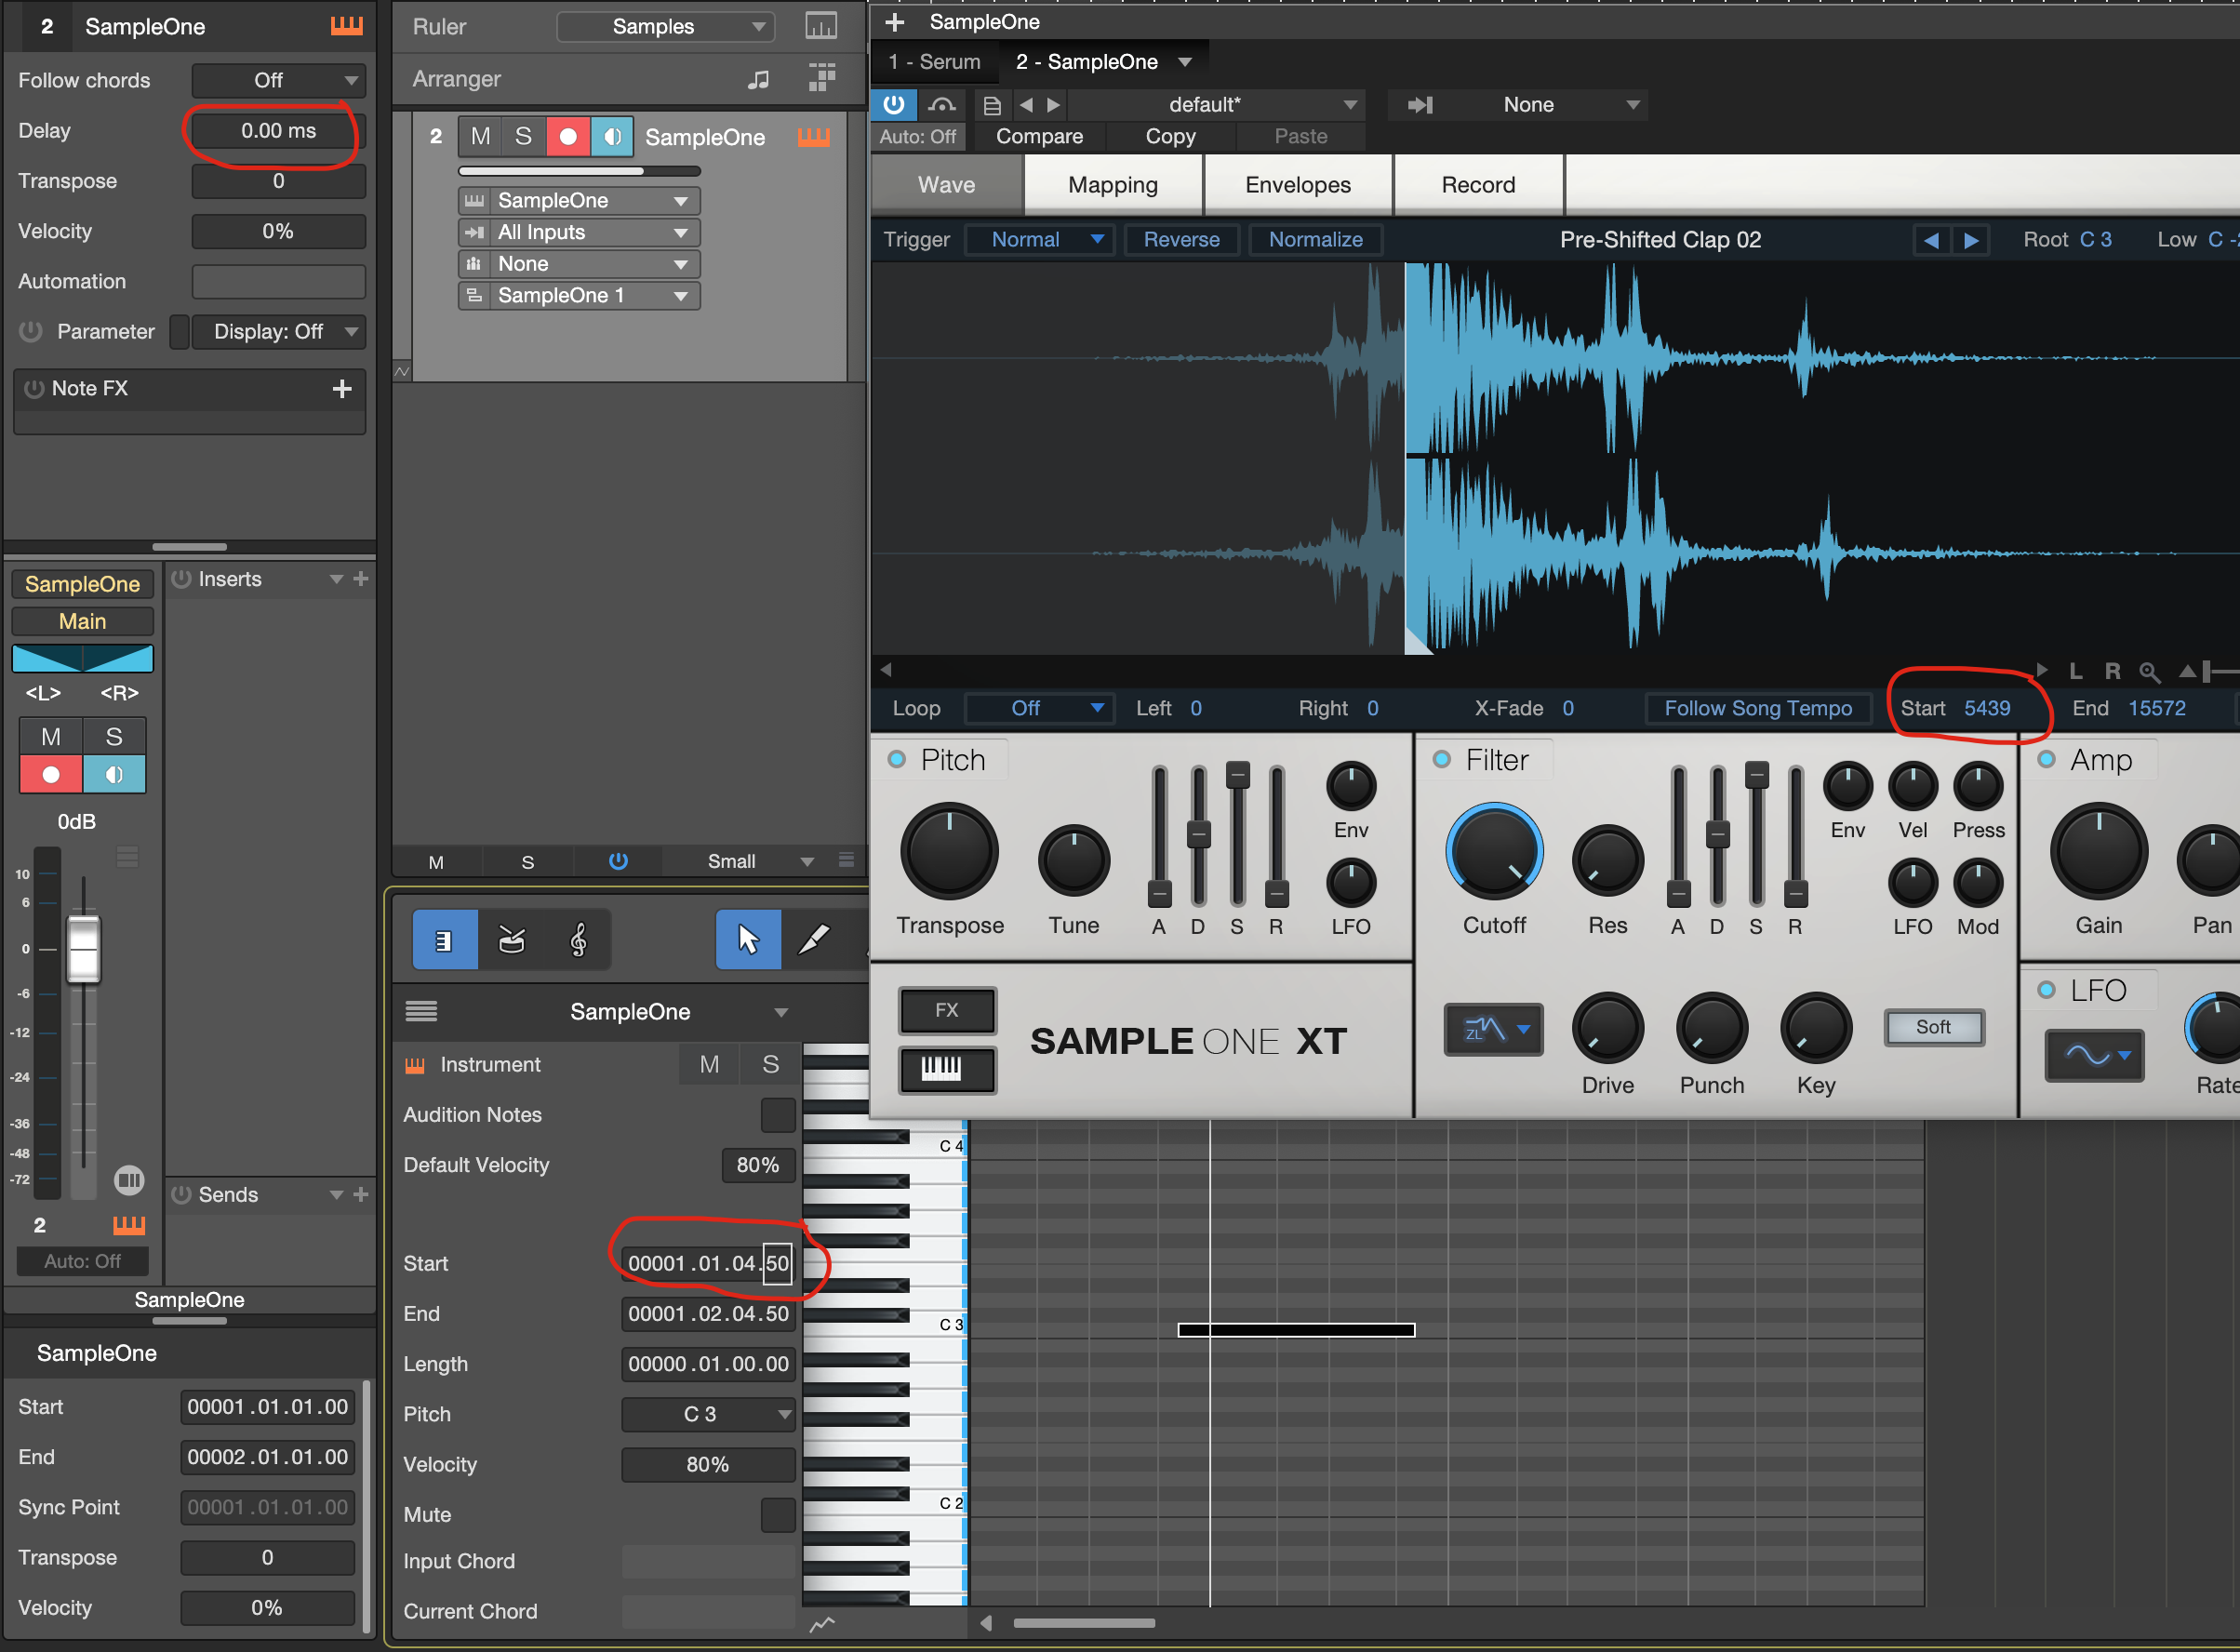Screen dimensions: 2240x1652
Task: Switch to the Record tab
Action: pos(1478,185)
